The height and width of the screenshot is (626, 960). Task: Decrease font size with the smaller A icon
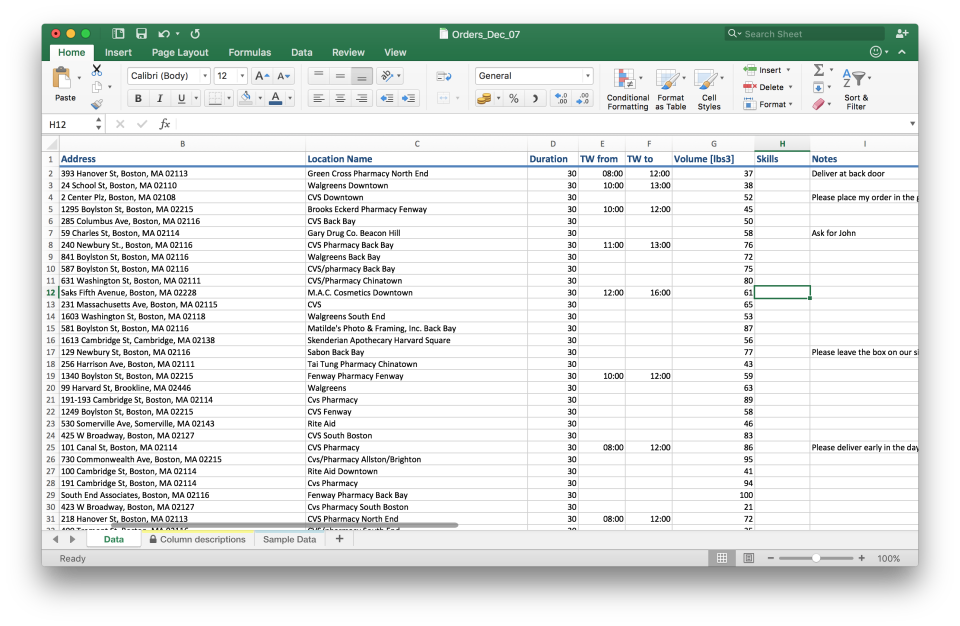click(x=283, y=76)
